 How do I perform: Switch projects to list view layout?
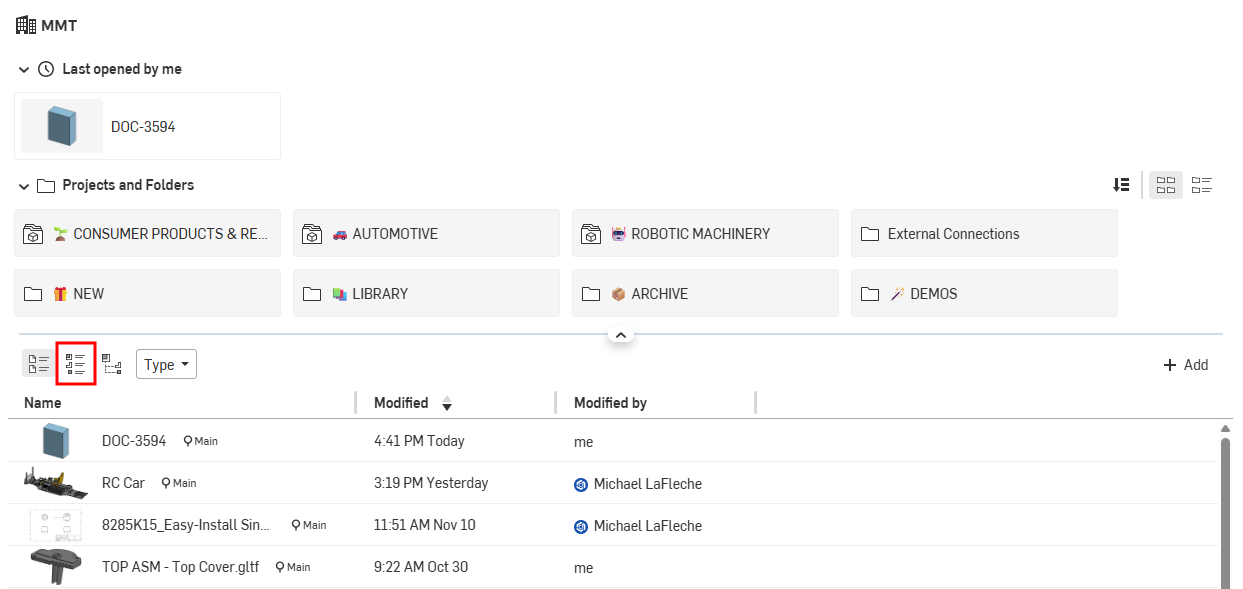[x=1201, y=185]
